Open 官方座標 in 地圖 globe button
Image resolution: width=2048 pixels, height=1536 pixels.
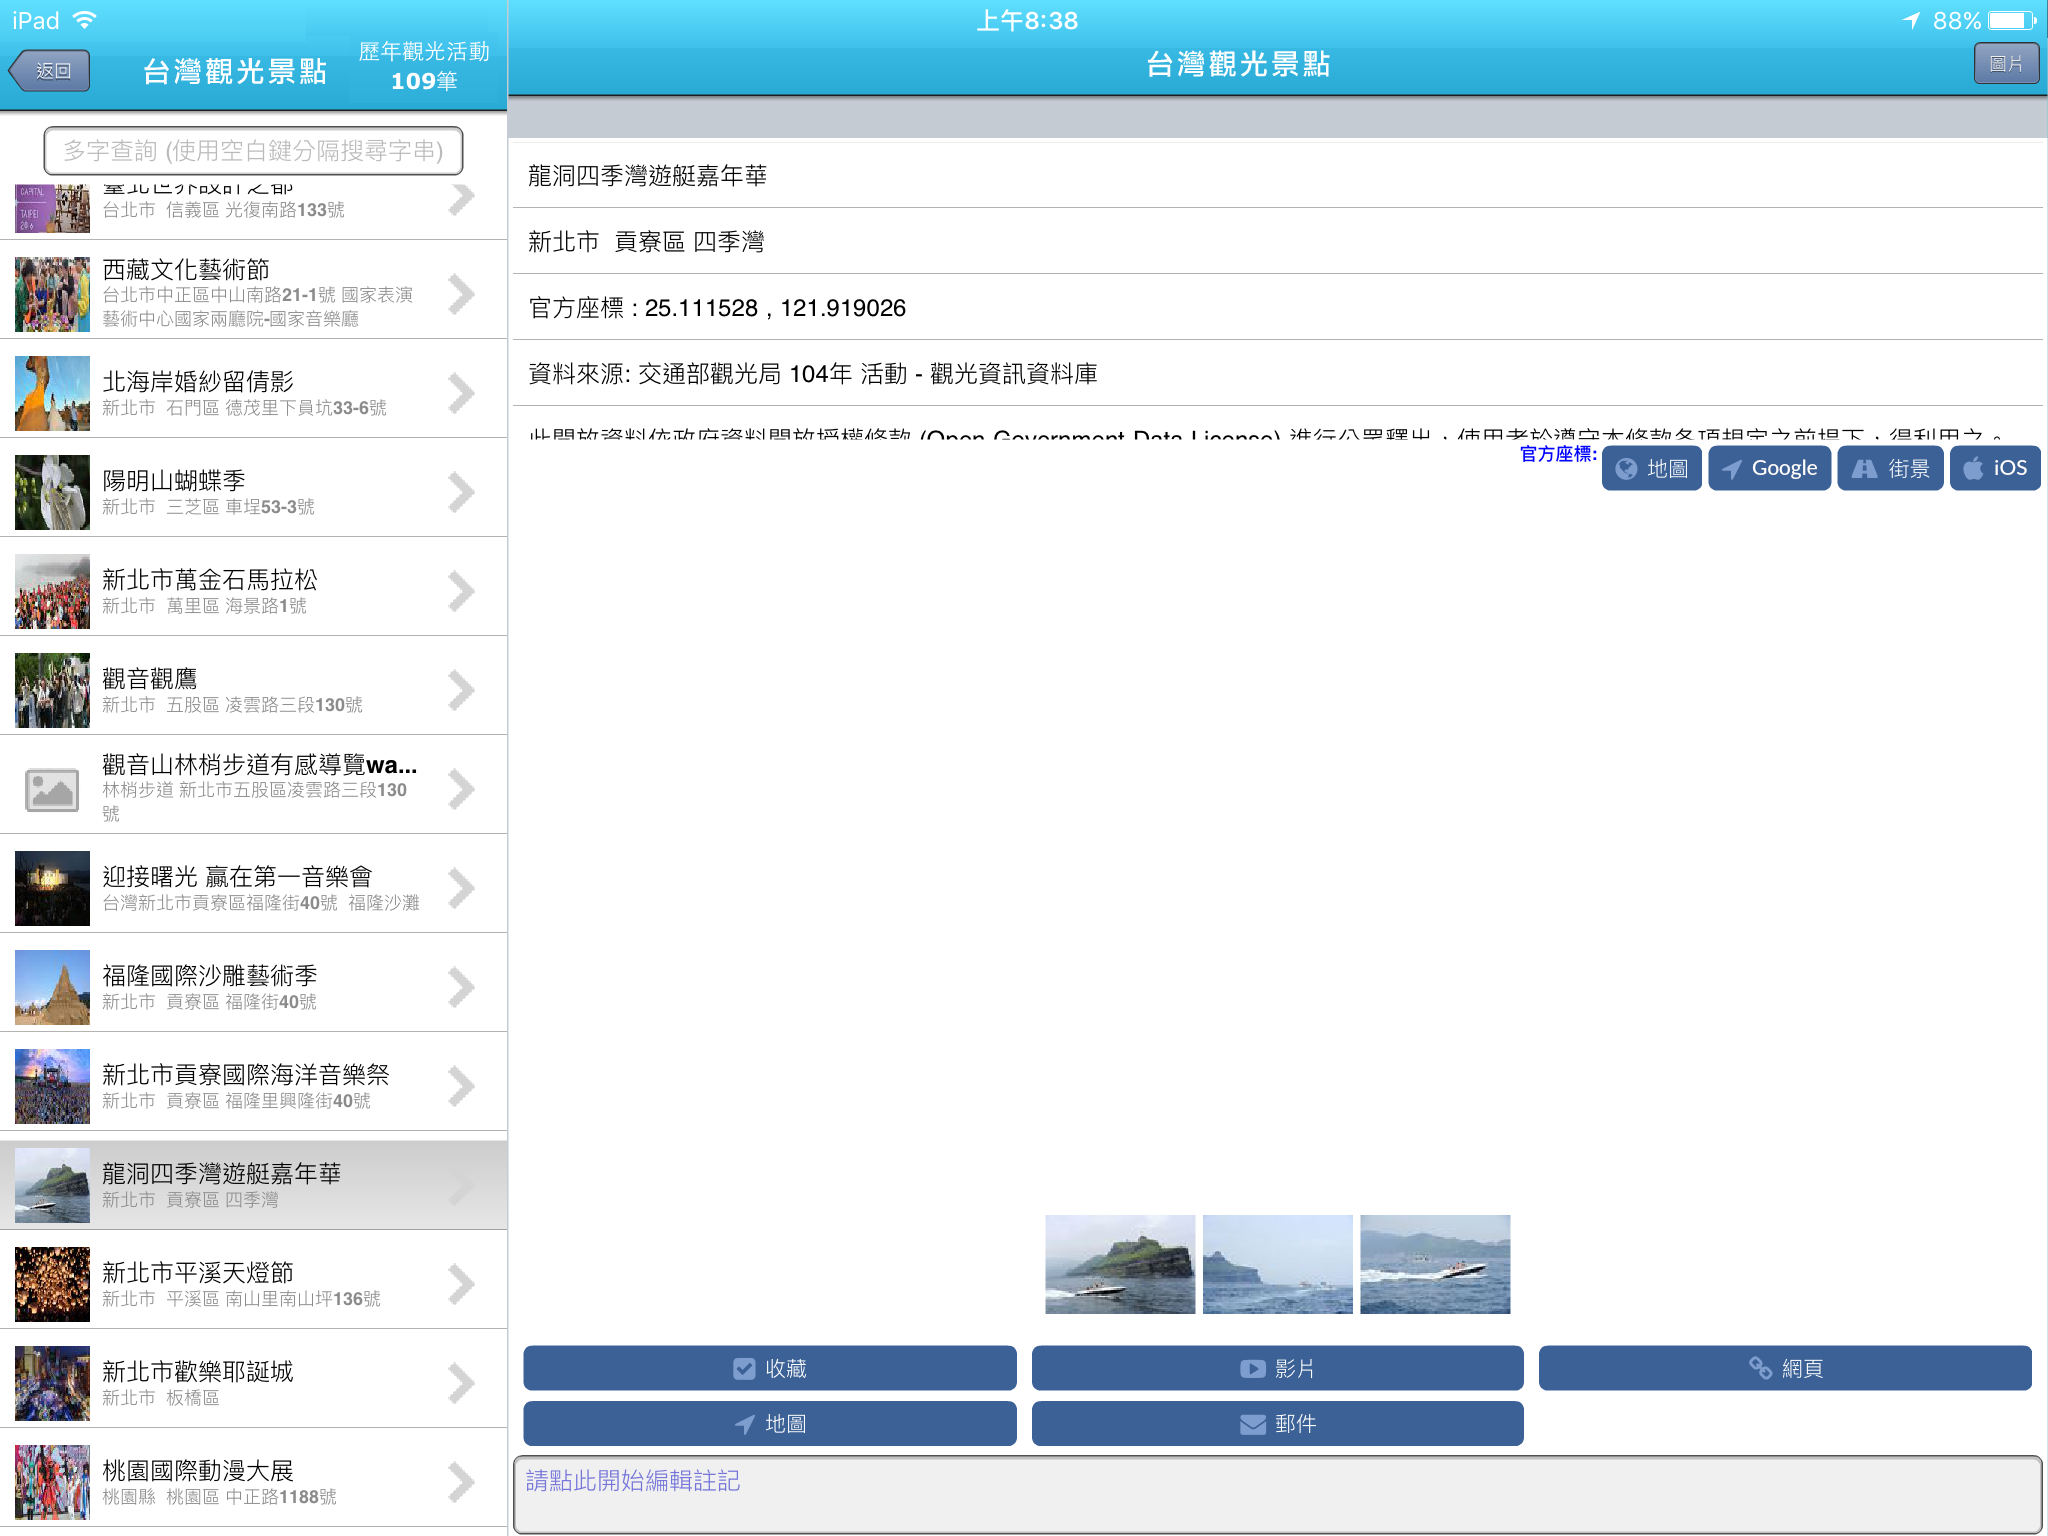tap(1651, 468)
